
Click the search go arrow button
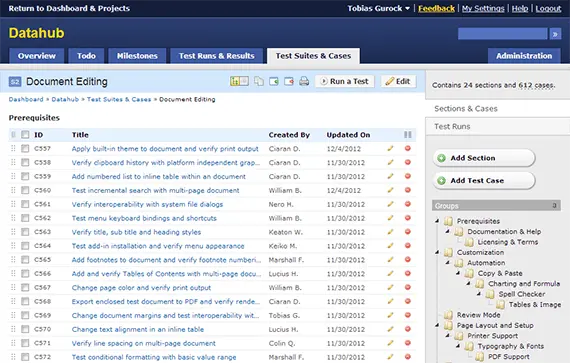click(555, 34)
